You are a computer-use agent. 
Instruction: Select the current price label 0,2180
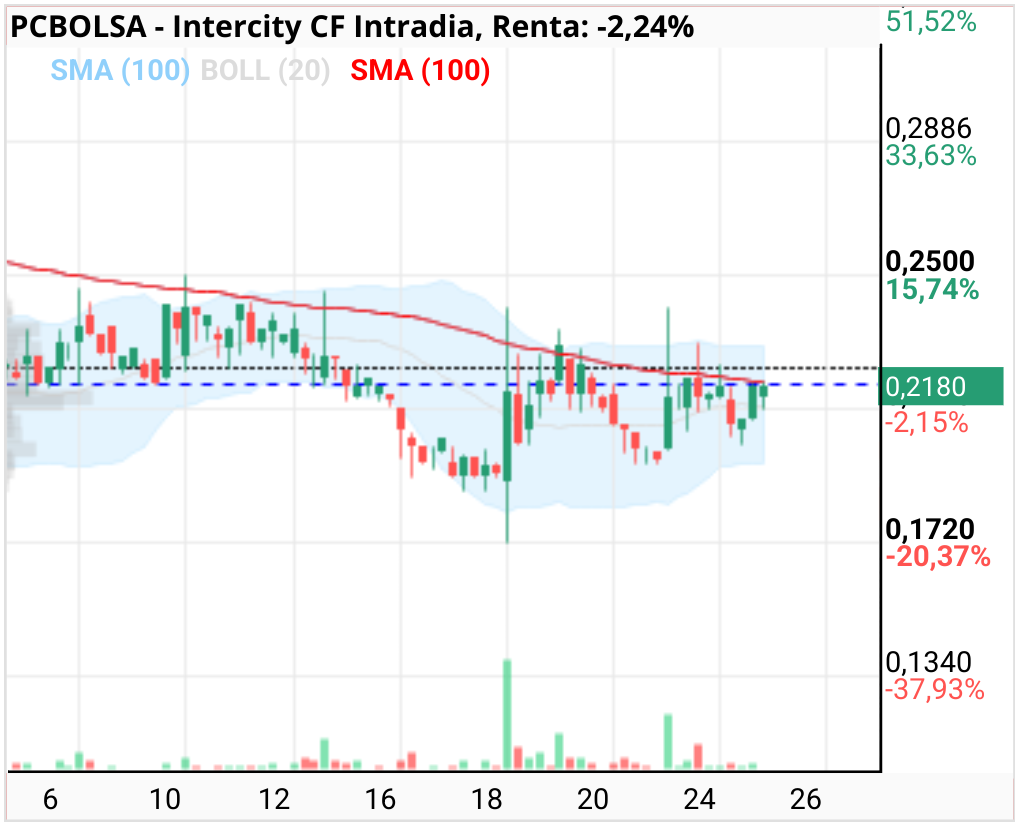[940, 387]
